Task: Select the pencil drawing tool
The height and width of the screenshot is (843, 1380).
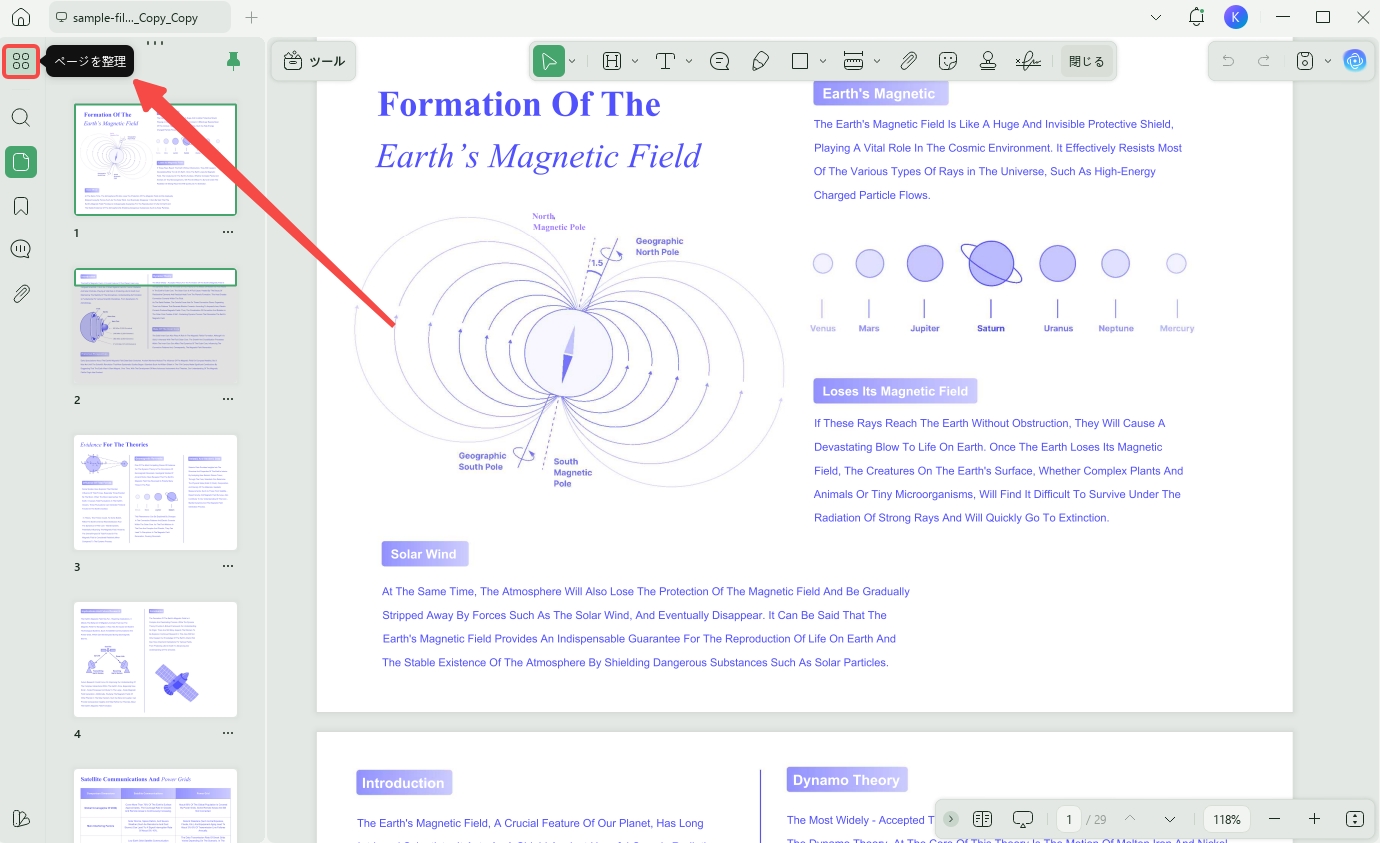Action: tap(760, 61)
